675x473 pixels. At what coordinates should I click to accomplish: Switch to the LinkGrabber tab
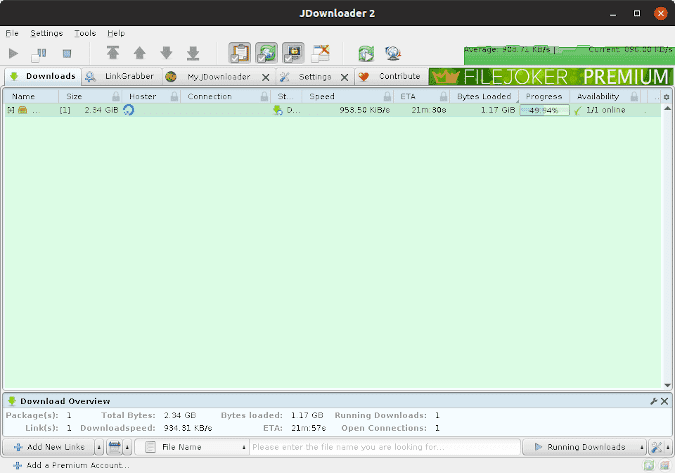(122, 76)
